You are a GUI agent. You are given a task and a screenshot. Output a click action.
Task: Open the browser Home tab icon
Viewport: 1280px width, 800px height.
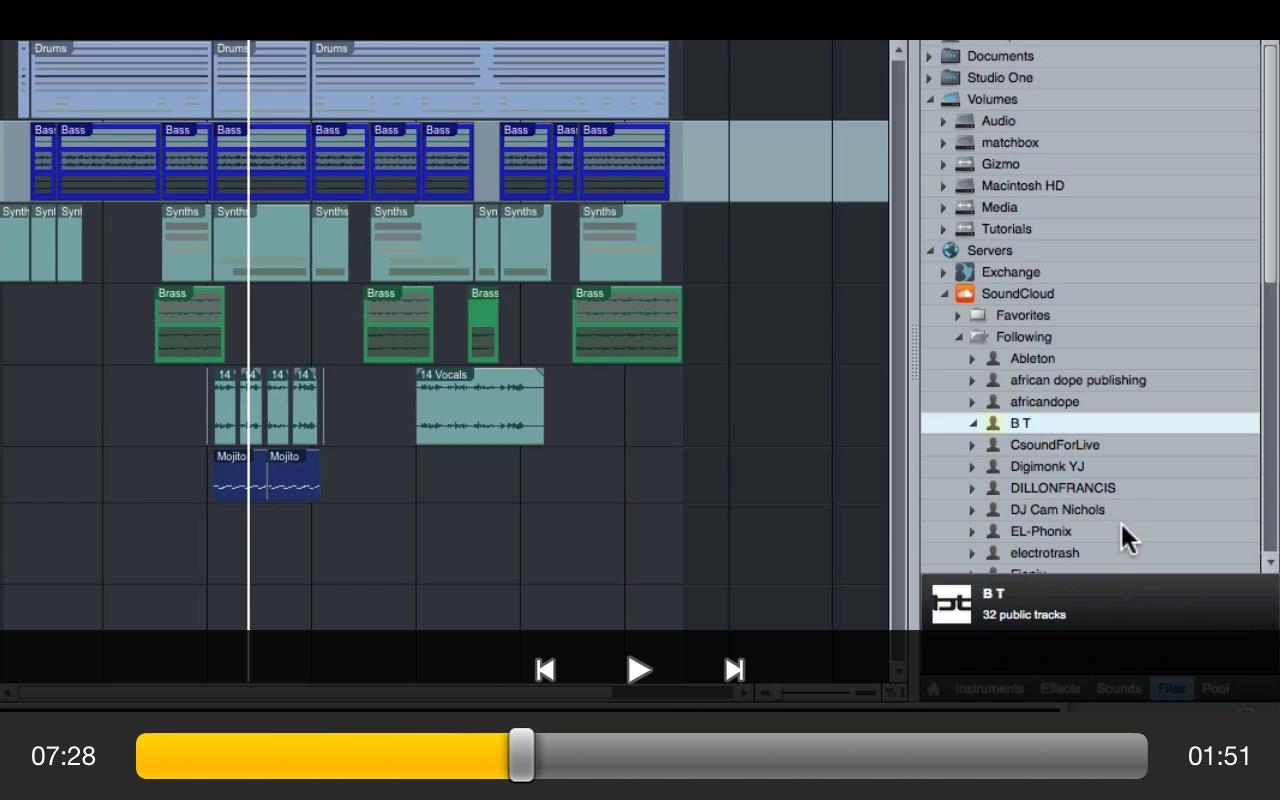pyautogui.click(x=934, y=688)
